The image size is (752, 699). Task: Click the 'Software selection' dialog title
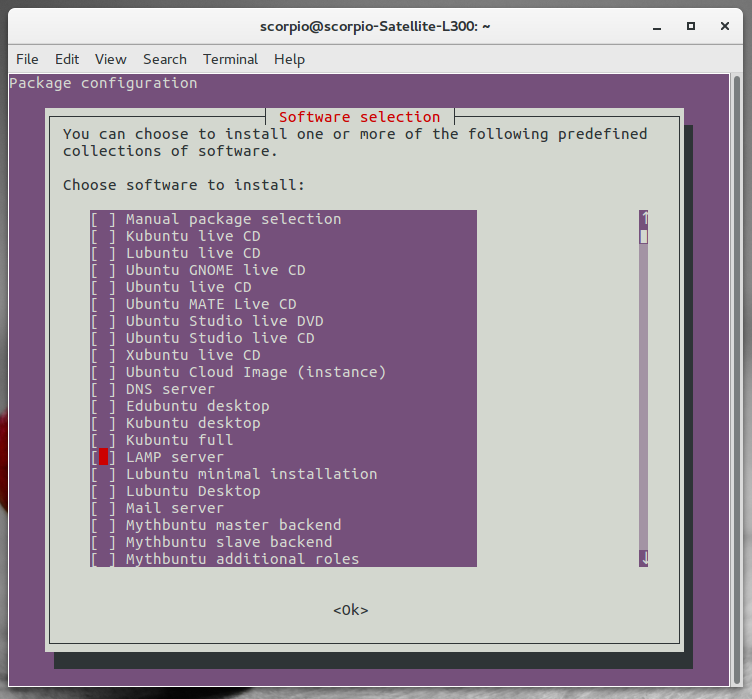pos(360,117)
